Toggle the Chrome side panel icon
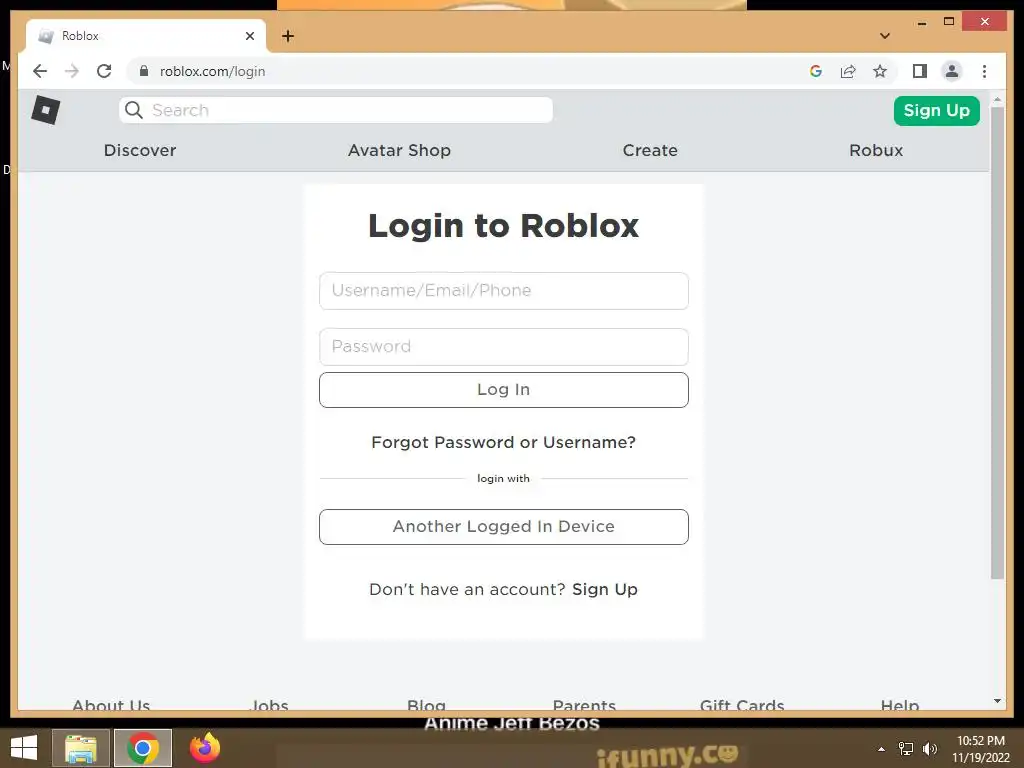This screenshot has height=768, width=1024. 920,71
